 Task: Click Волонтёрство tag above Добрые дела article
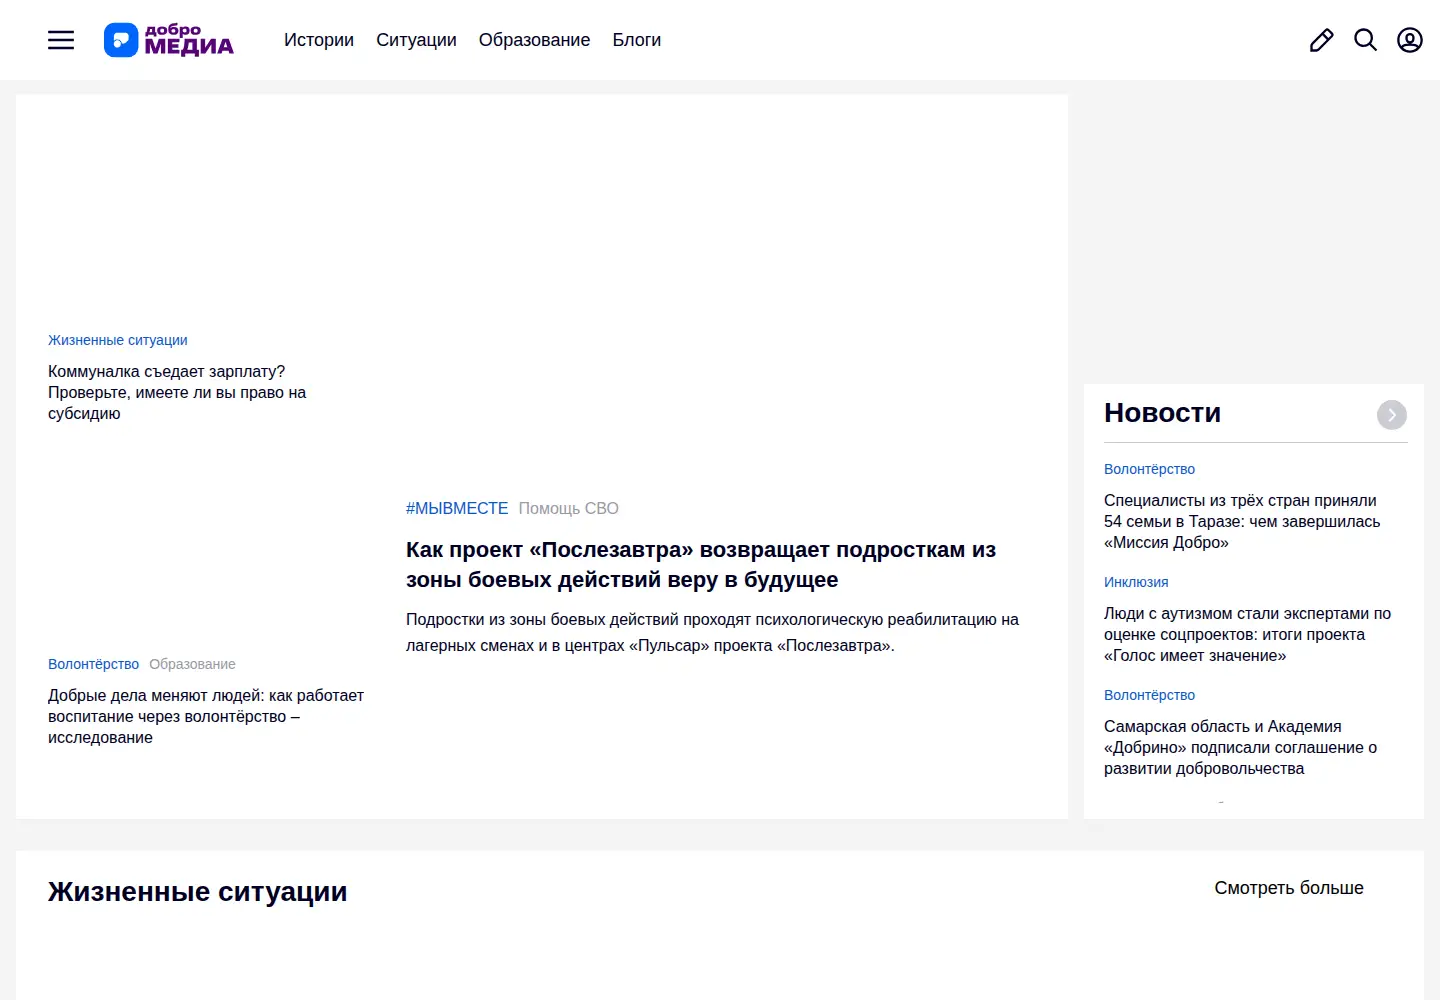coord(94,664)
